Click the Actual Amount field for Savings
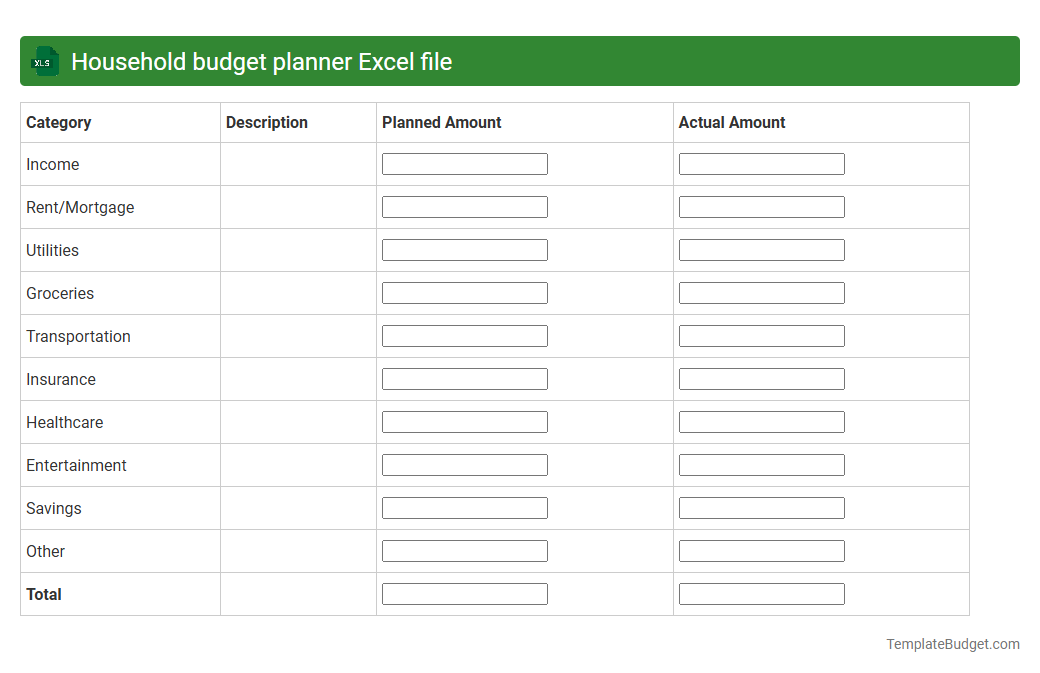The width and height of the screenshot is (1040, 673). click(x=761, y=507)
